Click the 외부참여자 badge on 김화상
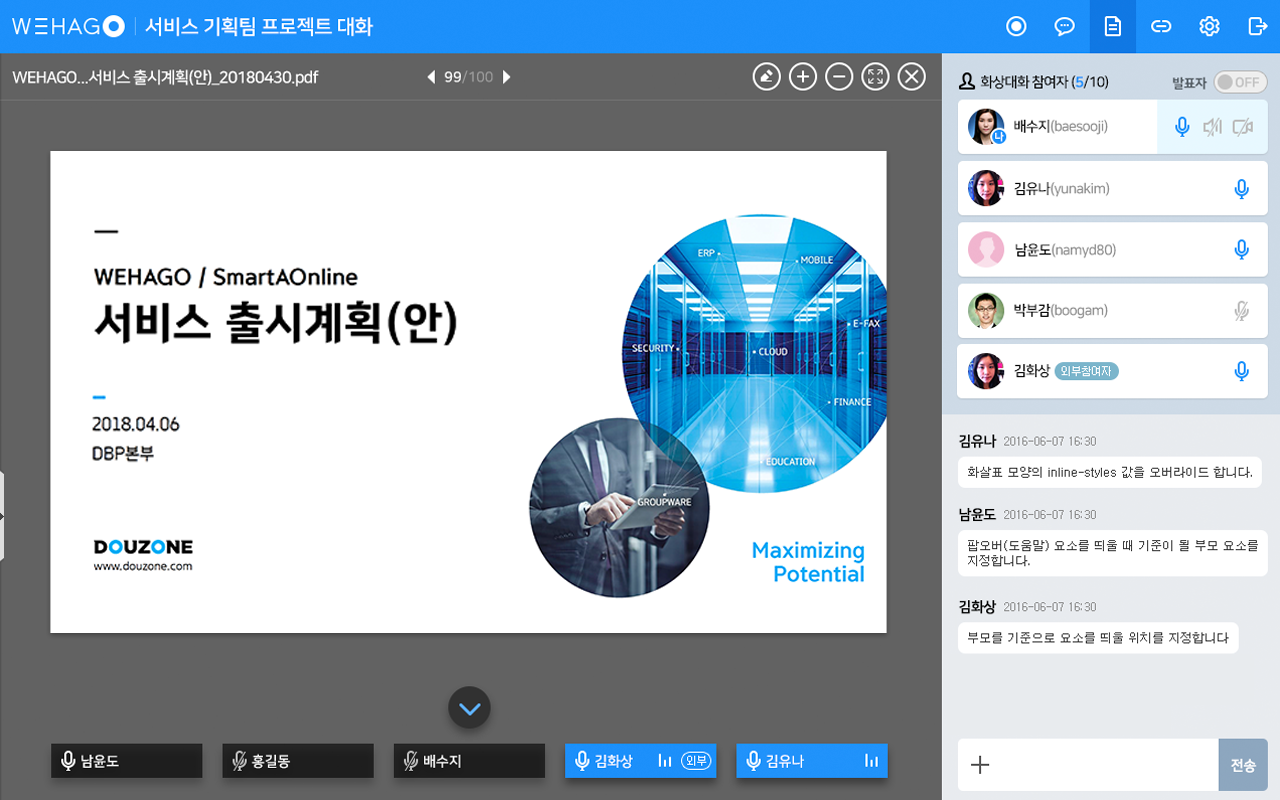This screenshot has height=800, width=1280. [1087, 371]
